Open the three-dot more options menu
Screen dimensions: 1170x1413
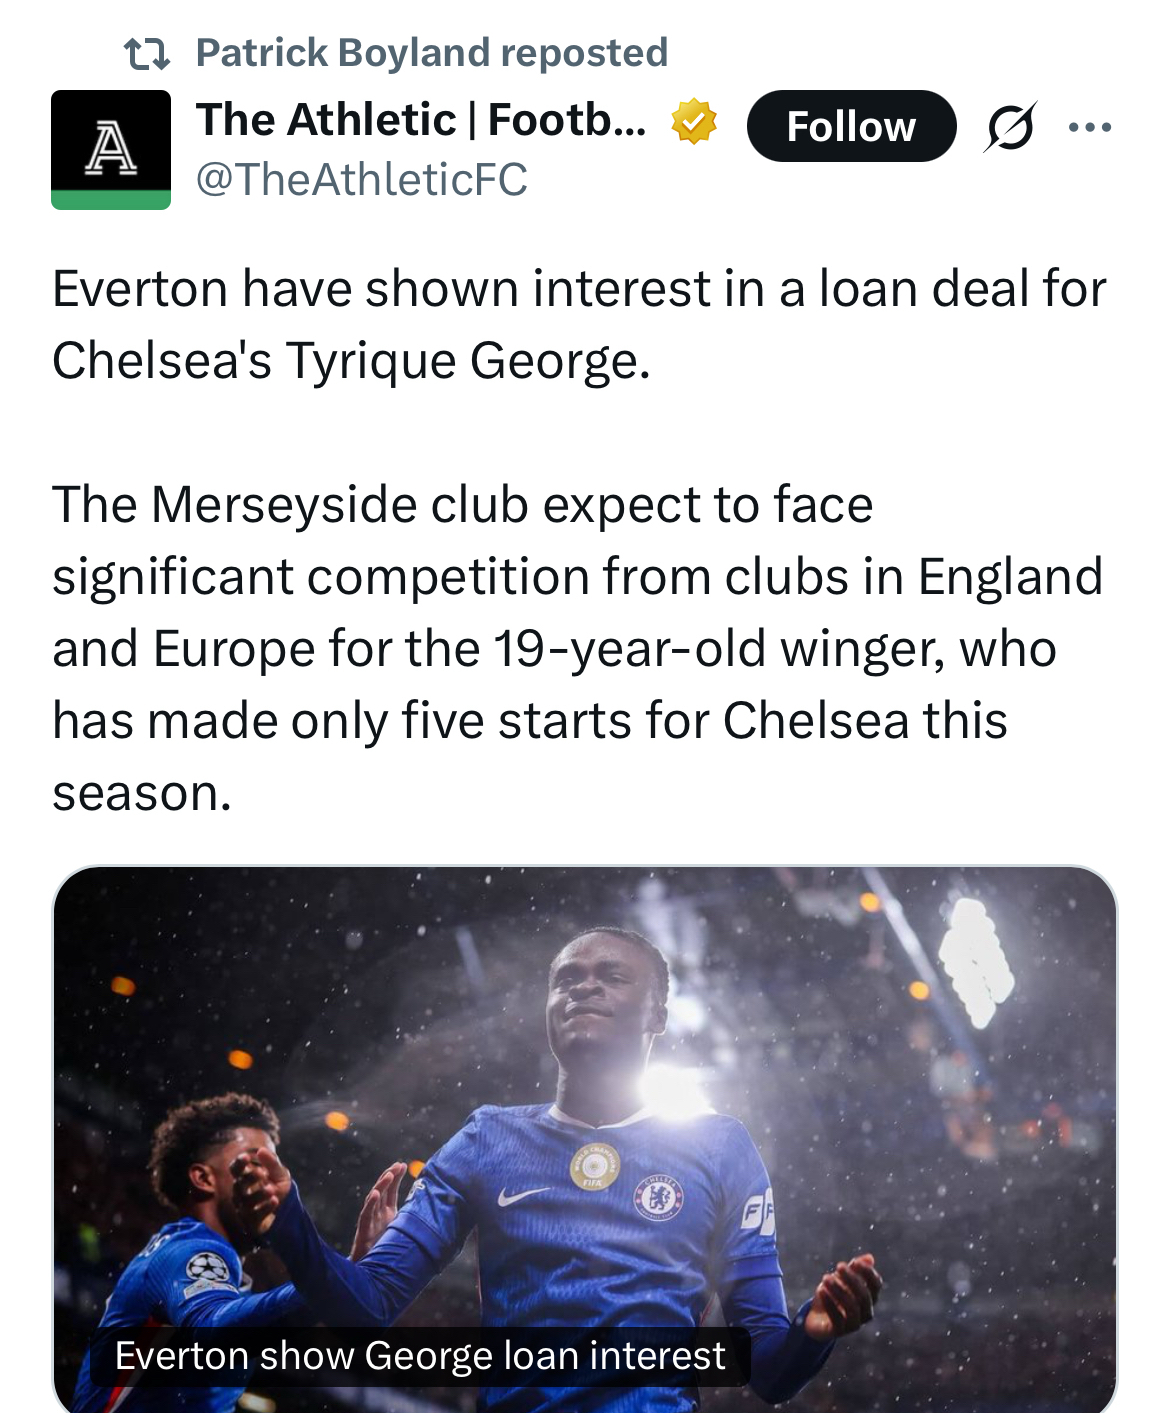pos(1090,127)
